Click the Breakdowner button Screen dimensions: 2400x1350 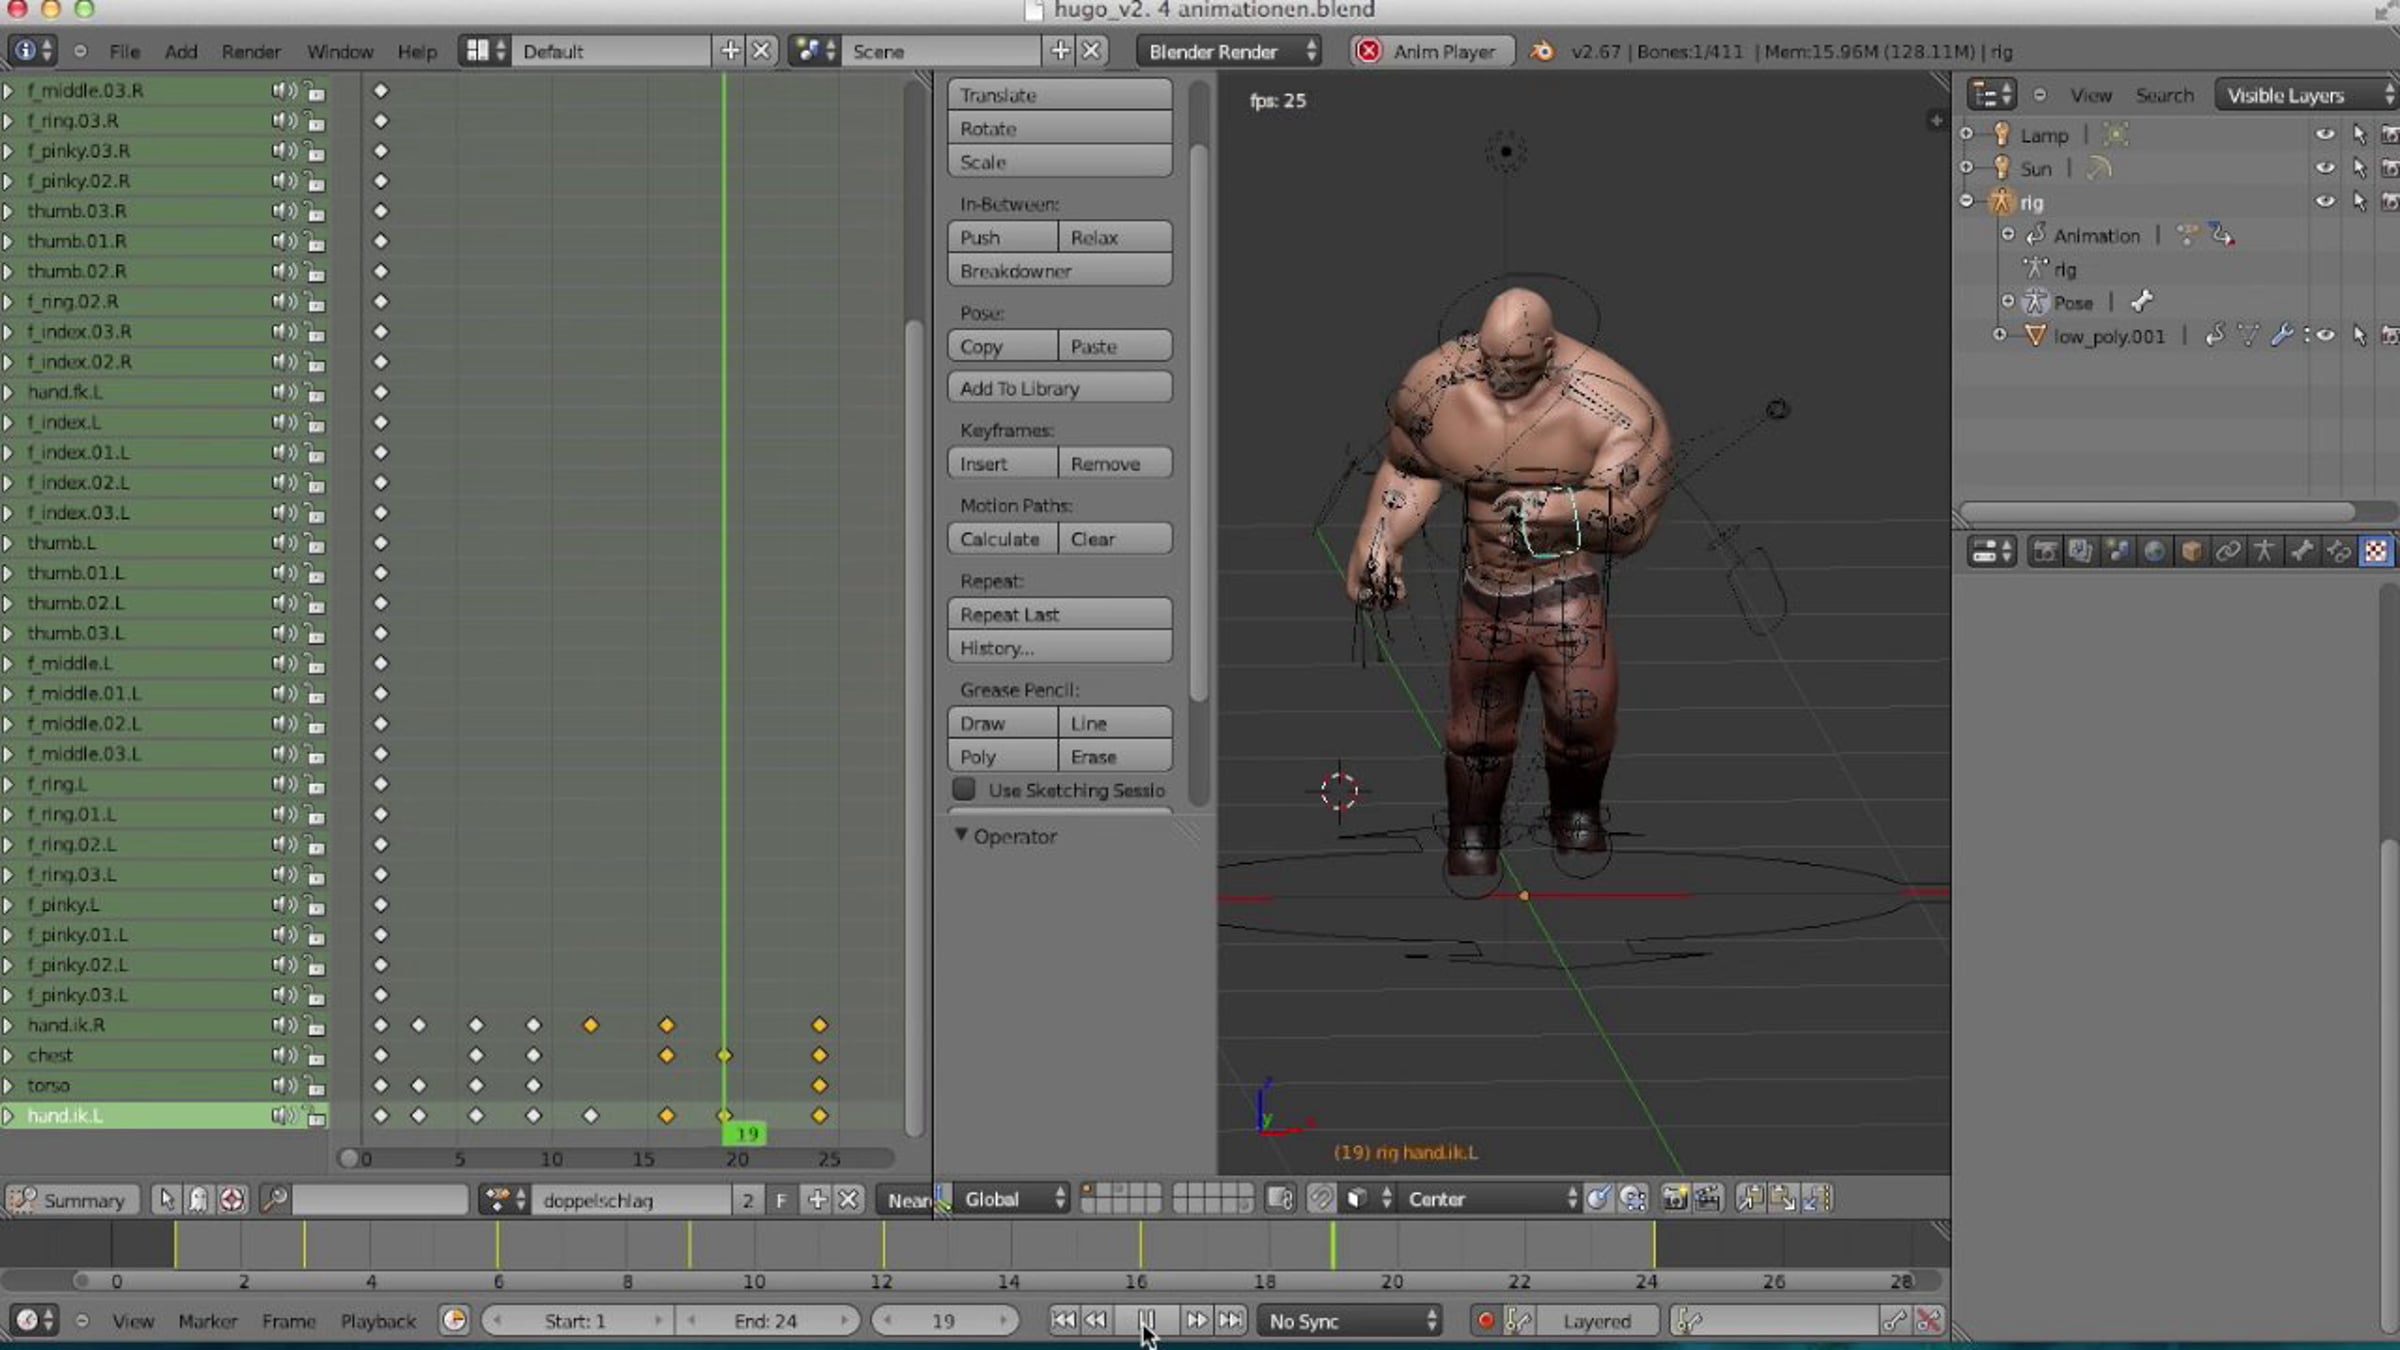click(1059, 271)
